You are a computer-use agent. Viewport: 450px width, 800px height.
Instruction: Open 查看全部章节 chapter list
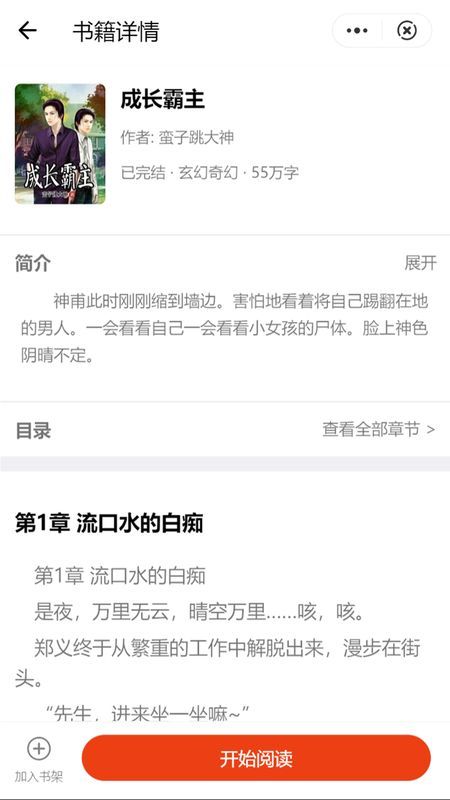point(371,430)
